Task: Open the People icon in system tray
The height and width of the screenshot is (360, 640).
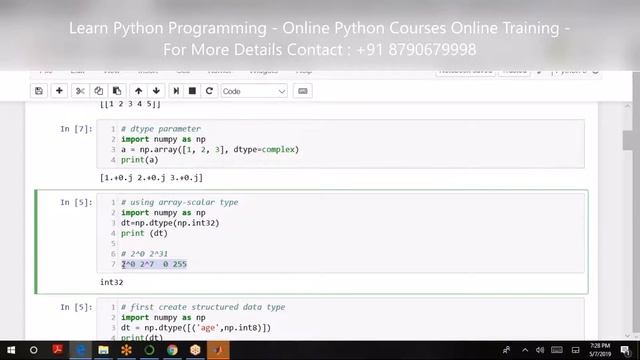Action: click(507, 350)
